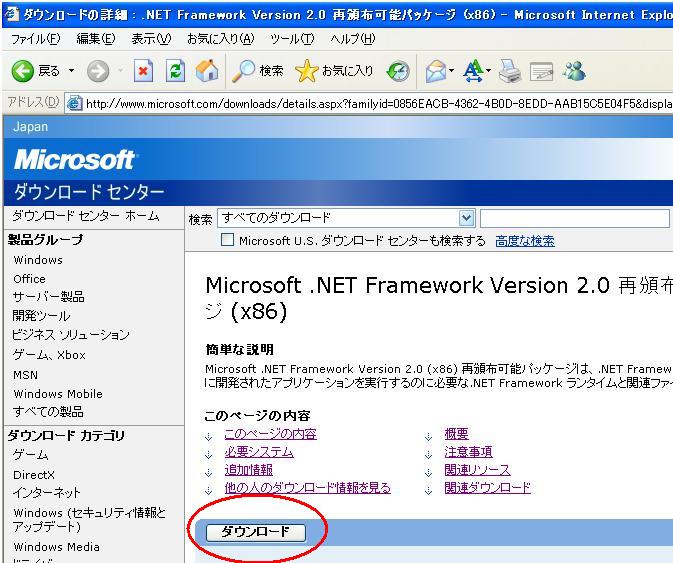
Task: Open the 検索 search toolbar button
Action: [257, 71]
